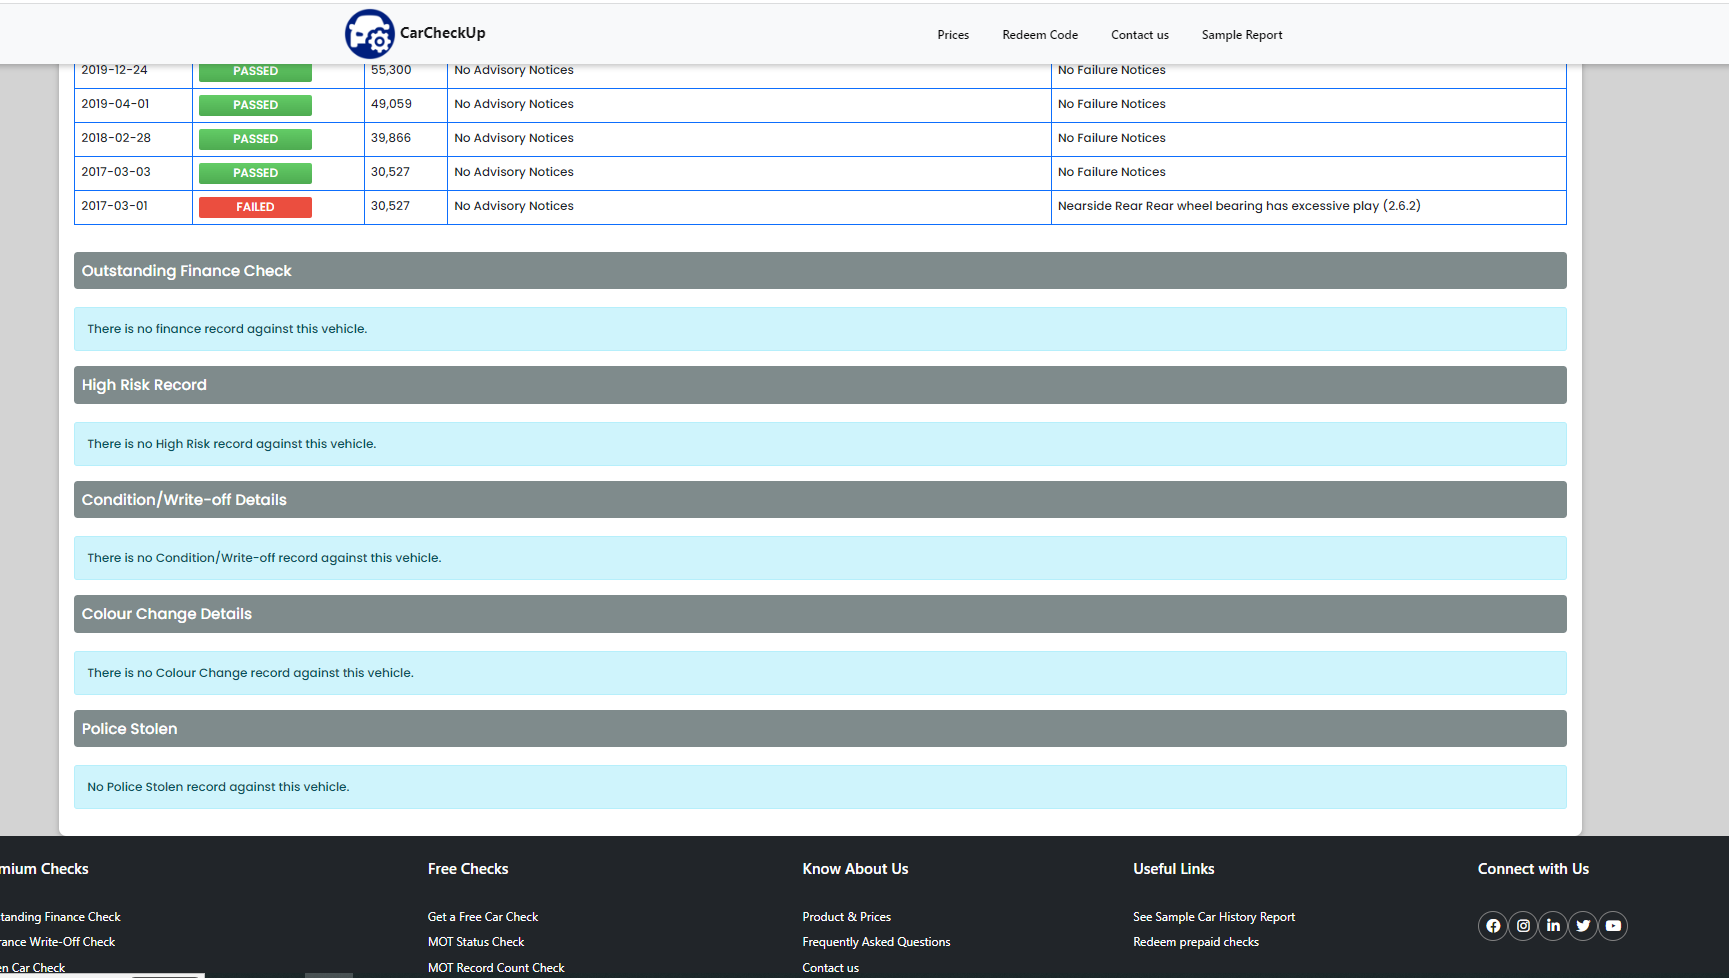Open Contact us in the top navigation
The height and width of the screenshot is (978, 1729).
pos(1140,35)
